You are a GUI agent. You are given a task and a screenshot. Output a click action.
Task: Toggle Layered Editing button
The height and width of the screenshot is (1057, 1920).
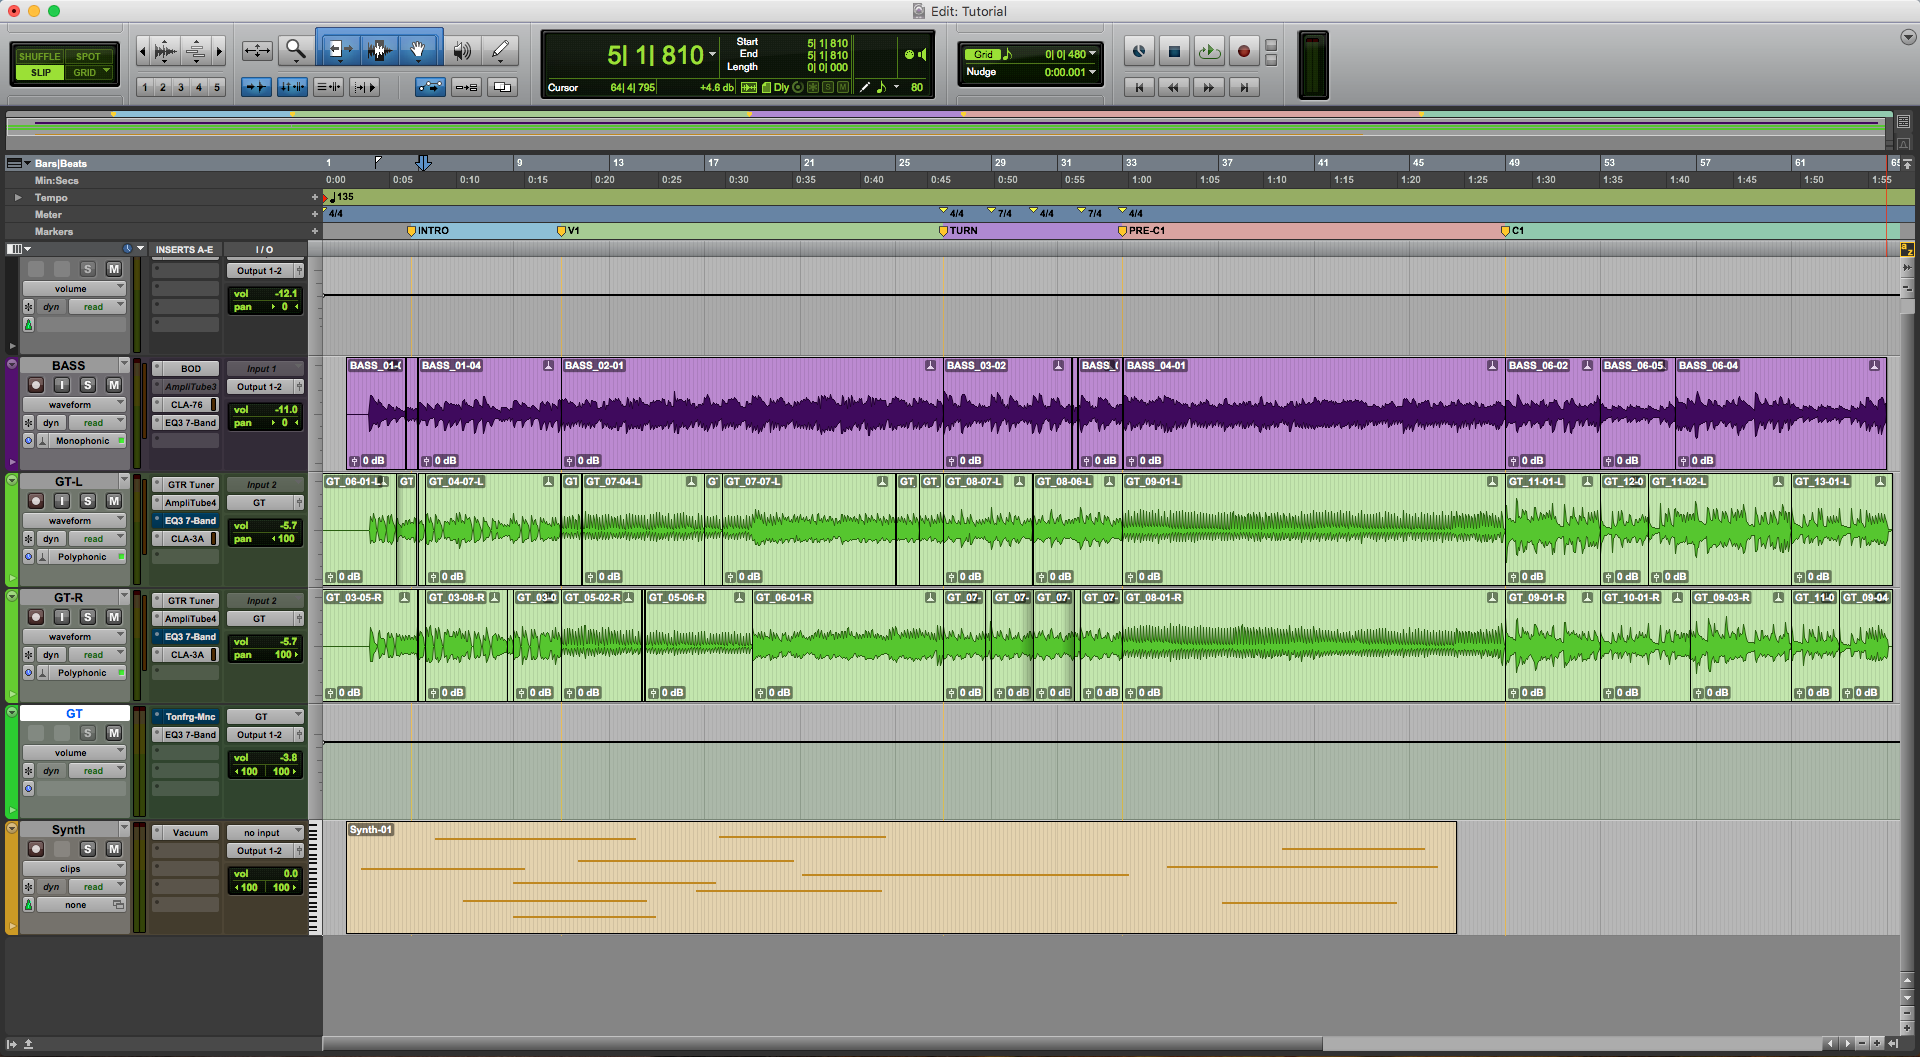[502, 87]
